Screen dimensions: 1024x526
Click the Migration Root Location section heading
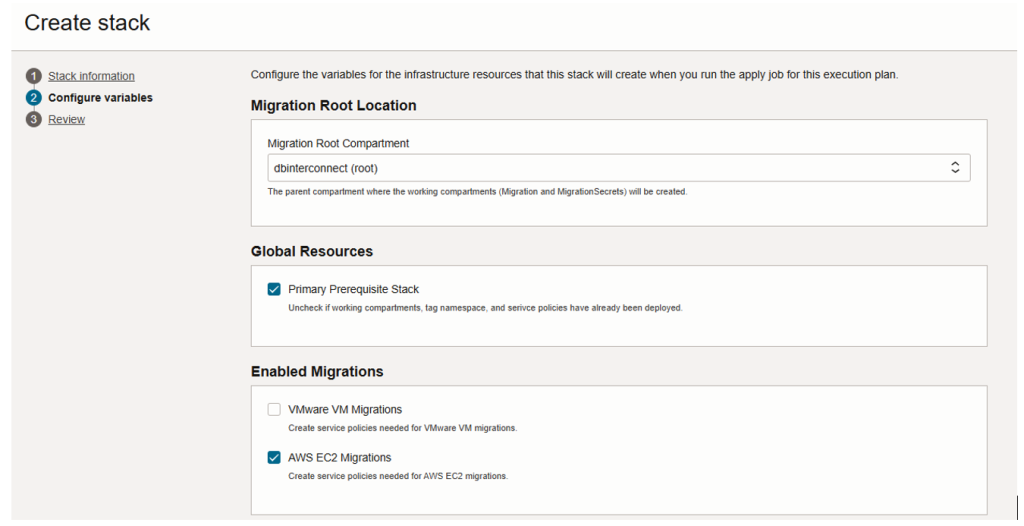tap(333, 105)
